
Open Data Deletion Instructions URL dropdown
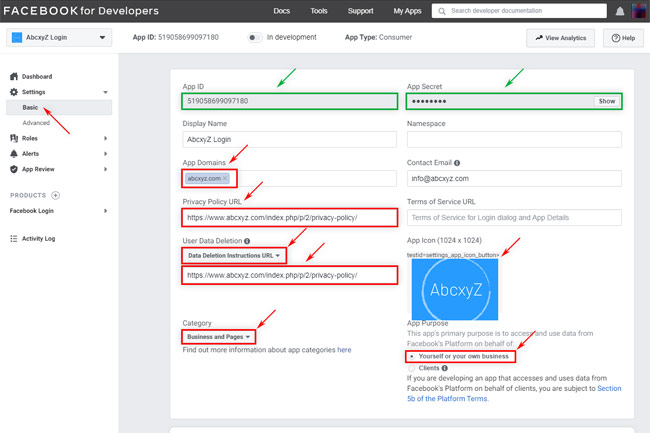click(234, 256)
